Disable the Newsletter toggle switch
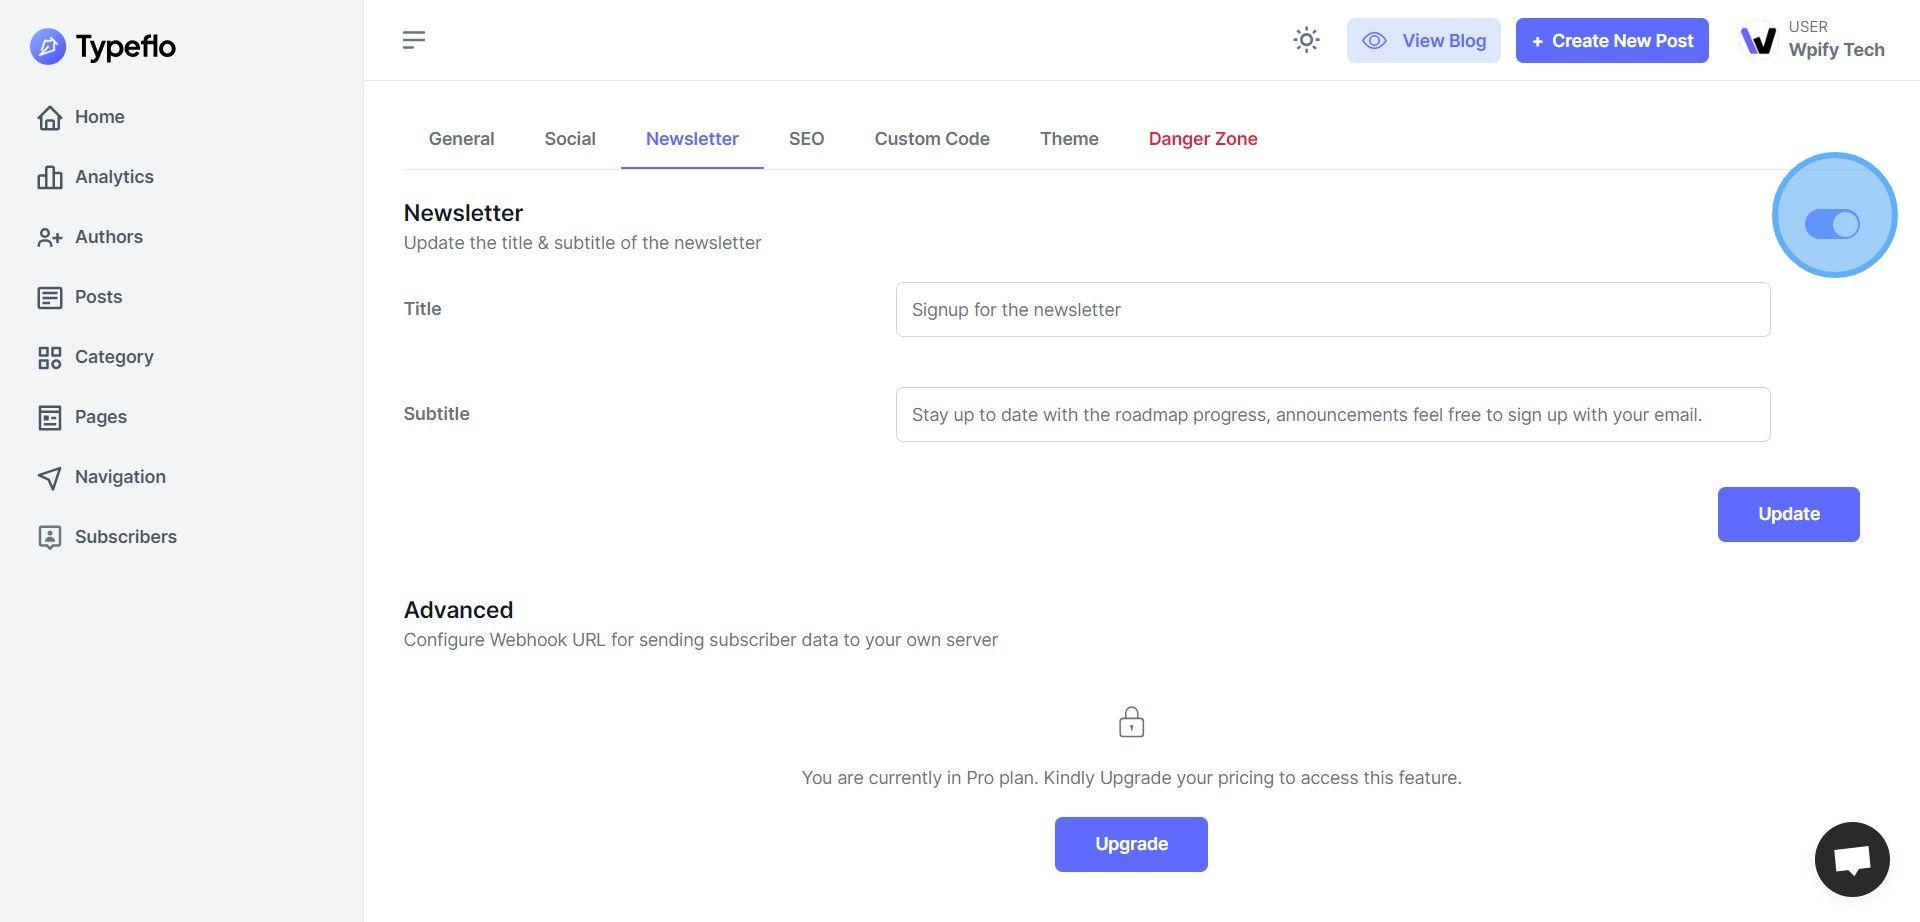1920x922 pixels. point(1832,224)
